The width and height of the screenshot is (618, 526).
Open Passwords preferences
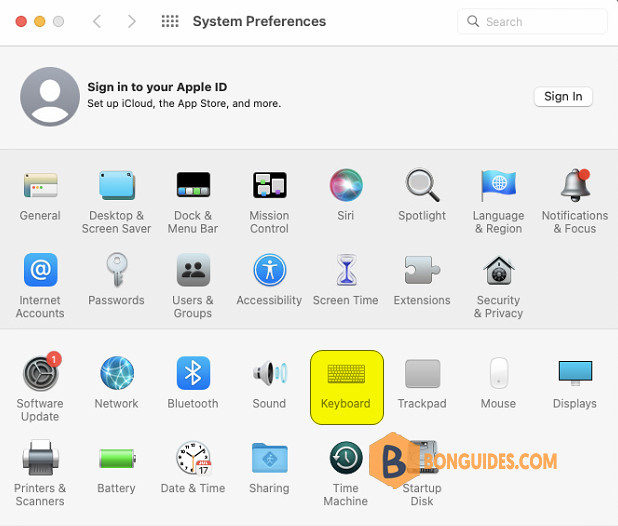(117, 280)
